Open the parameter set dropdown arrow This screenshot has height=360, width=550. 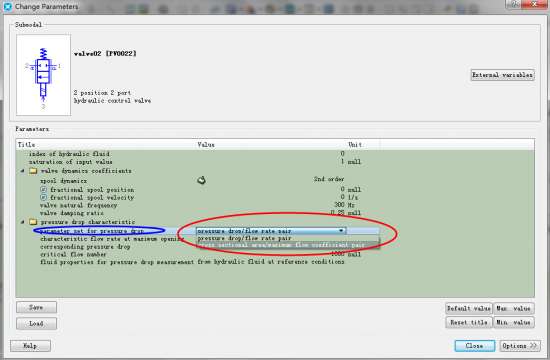341,231
